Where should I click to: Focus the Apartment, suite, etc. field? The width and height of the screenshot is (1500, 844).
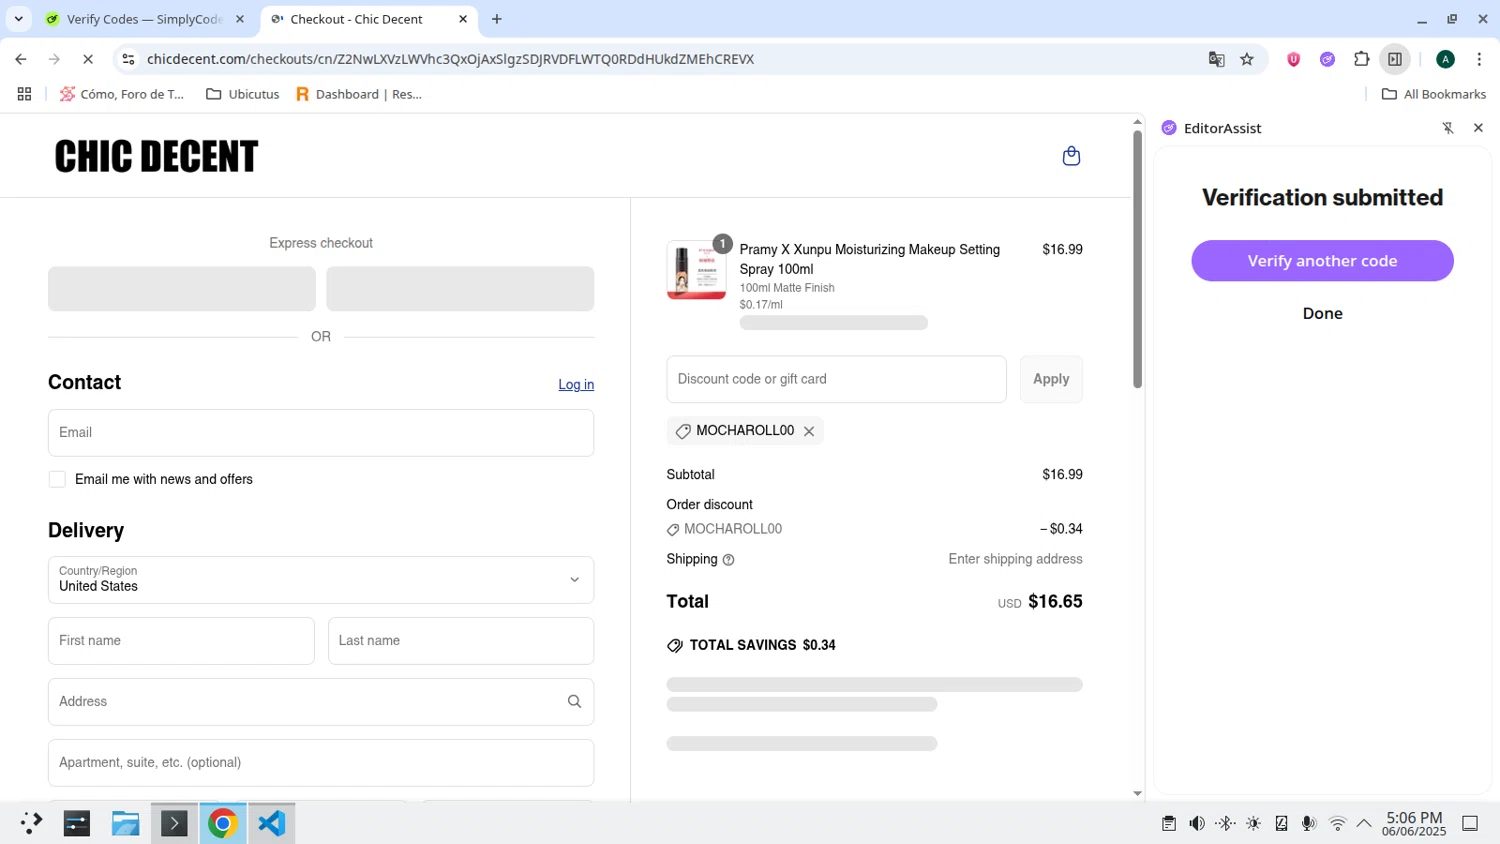[x=321, y=763]
